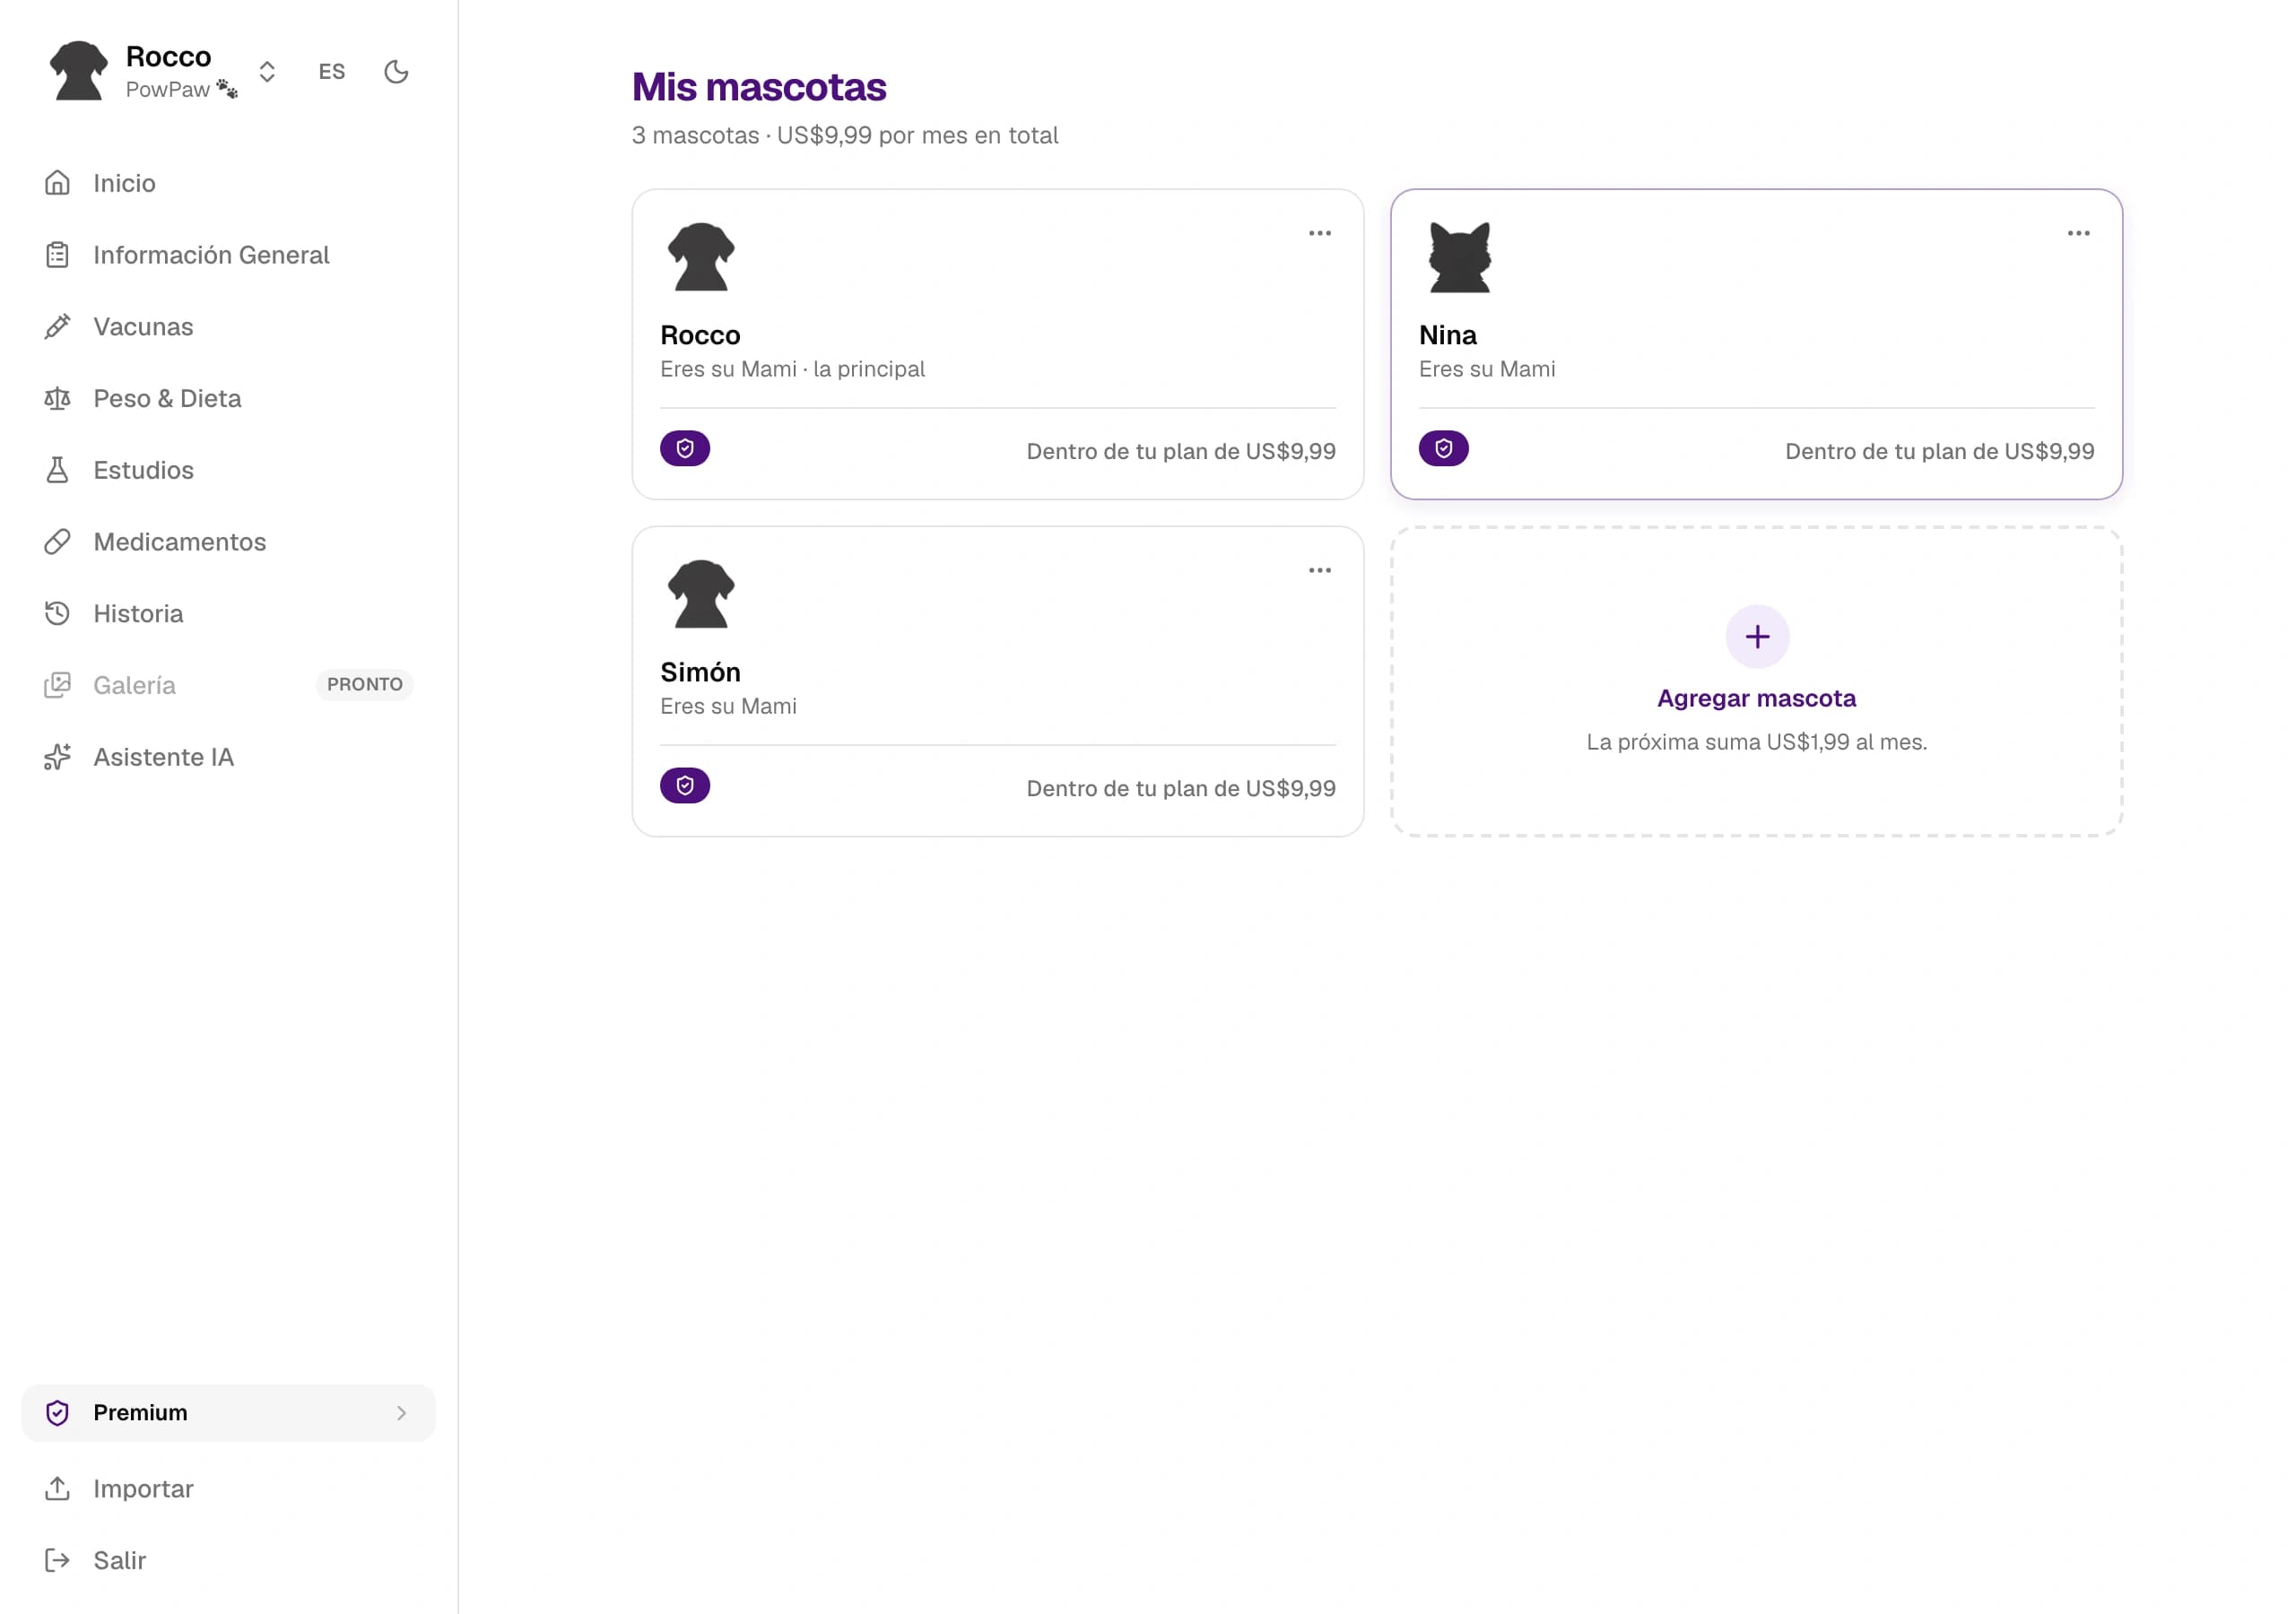This screenshot has width=2296, height=1614.
Task: Click the plus icon to add a pet
Action: pos(1757,637)
